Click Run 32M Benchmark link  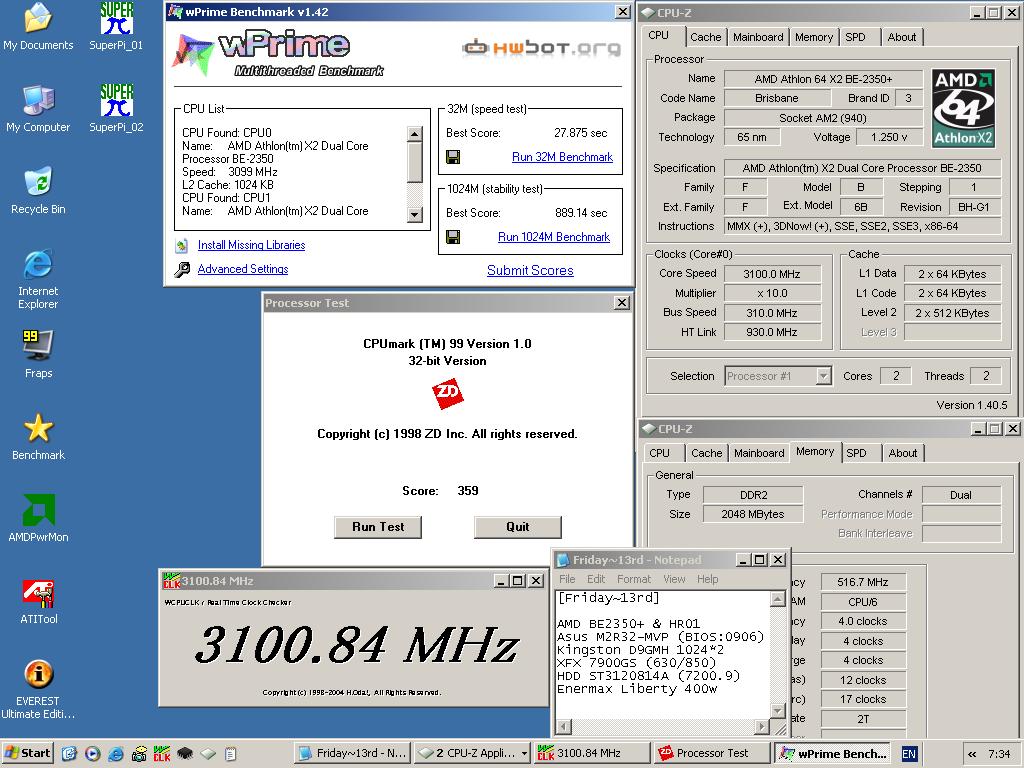[562, 157]
